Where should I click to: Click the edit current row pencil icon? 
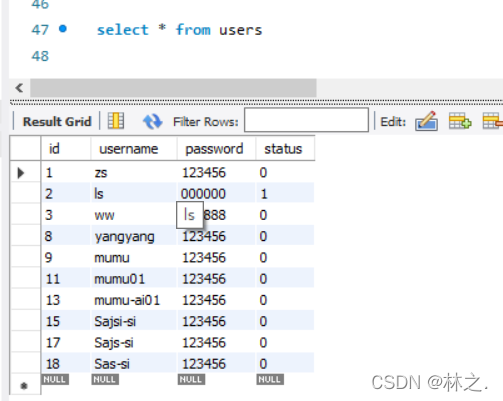click(x=427, y=121)
